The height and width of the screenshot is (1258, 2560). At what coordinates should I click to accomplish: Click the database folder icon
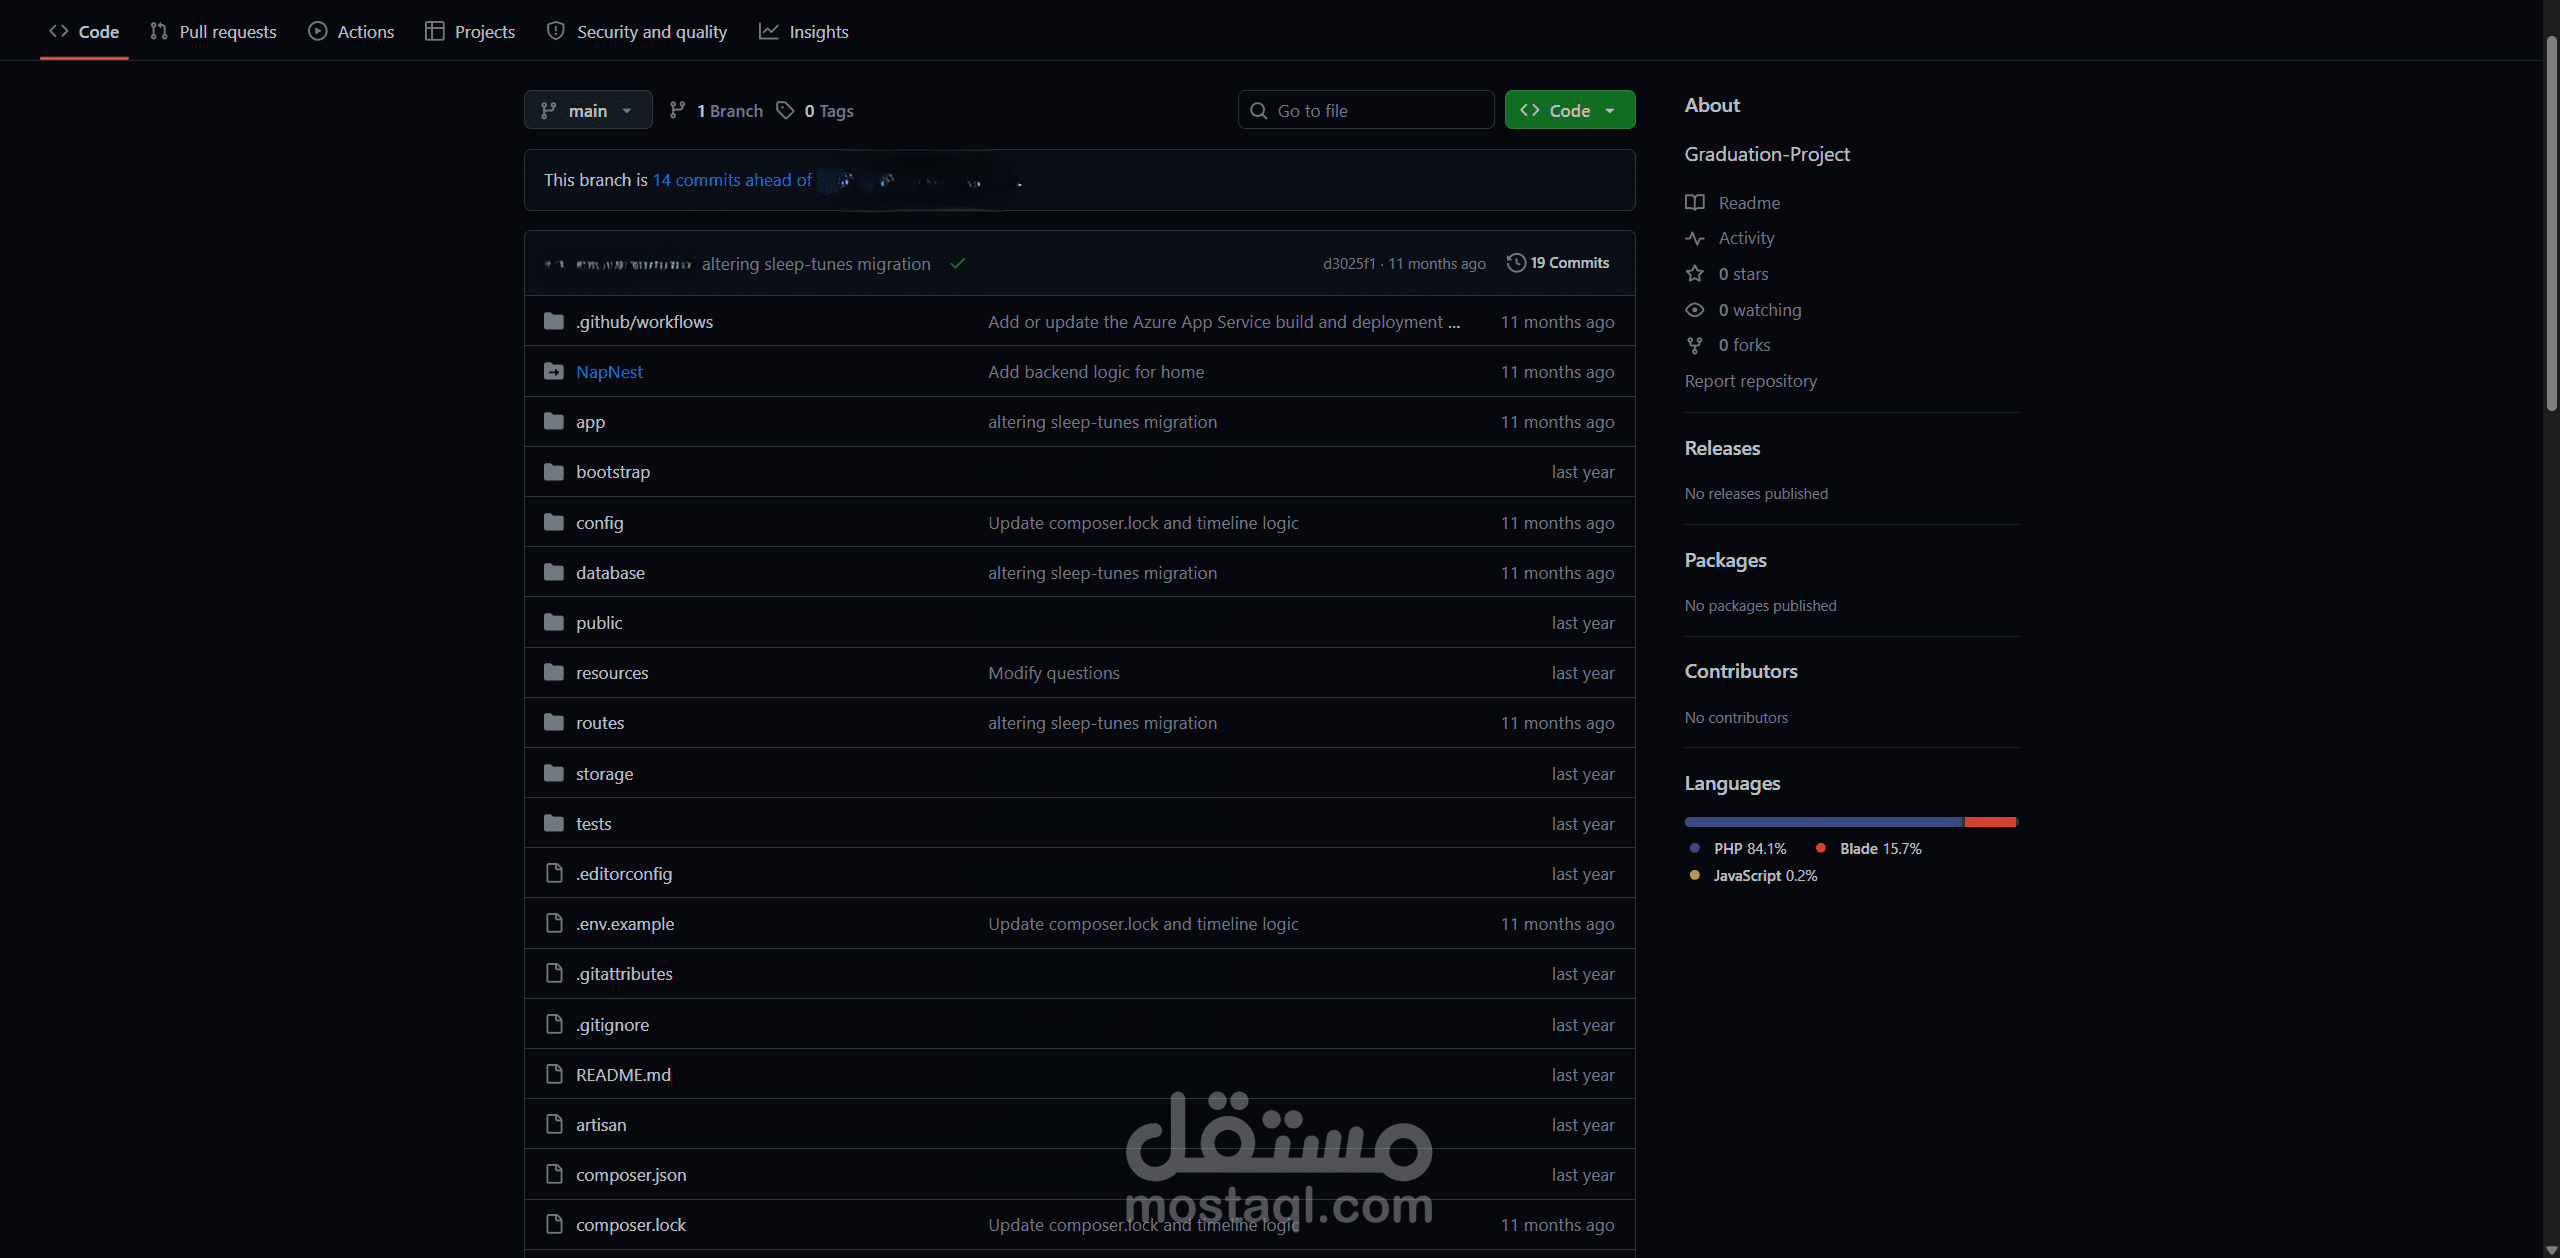pos(553,572)
